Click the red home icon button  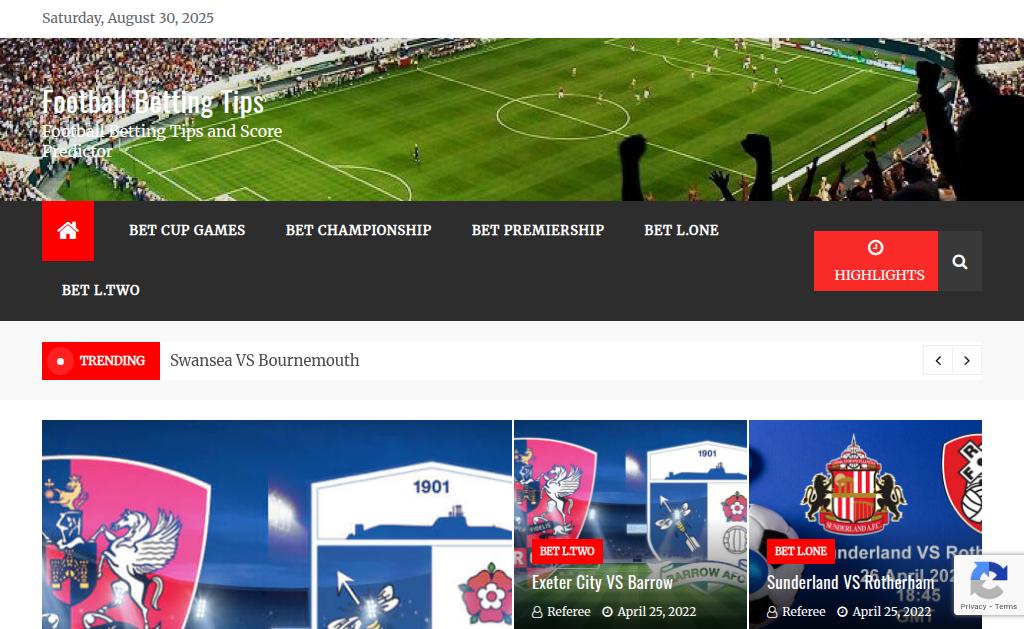(x=68, y=231)
